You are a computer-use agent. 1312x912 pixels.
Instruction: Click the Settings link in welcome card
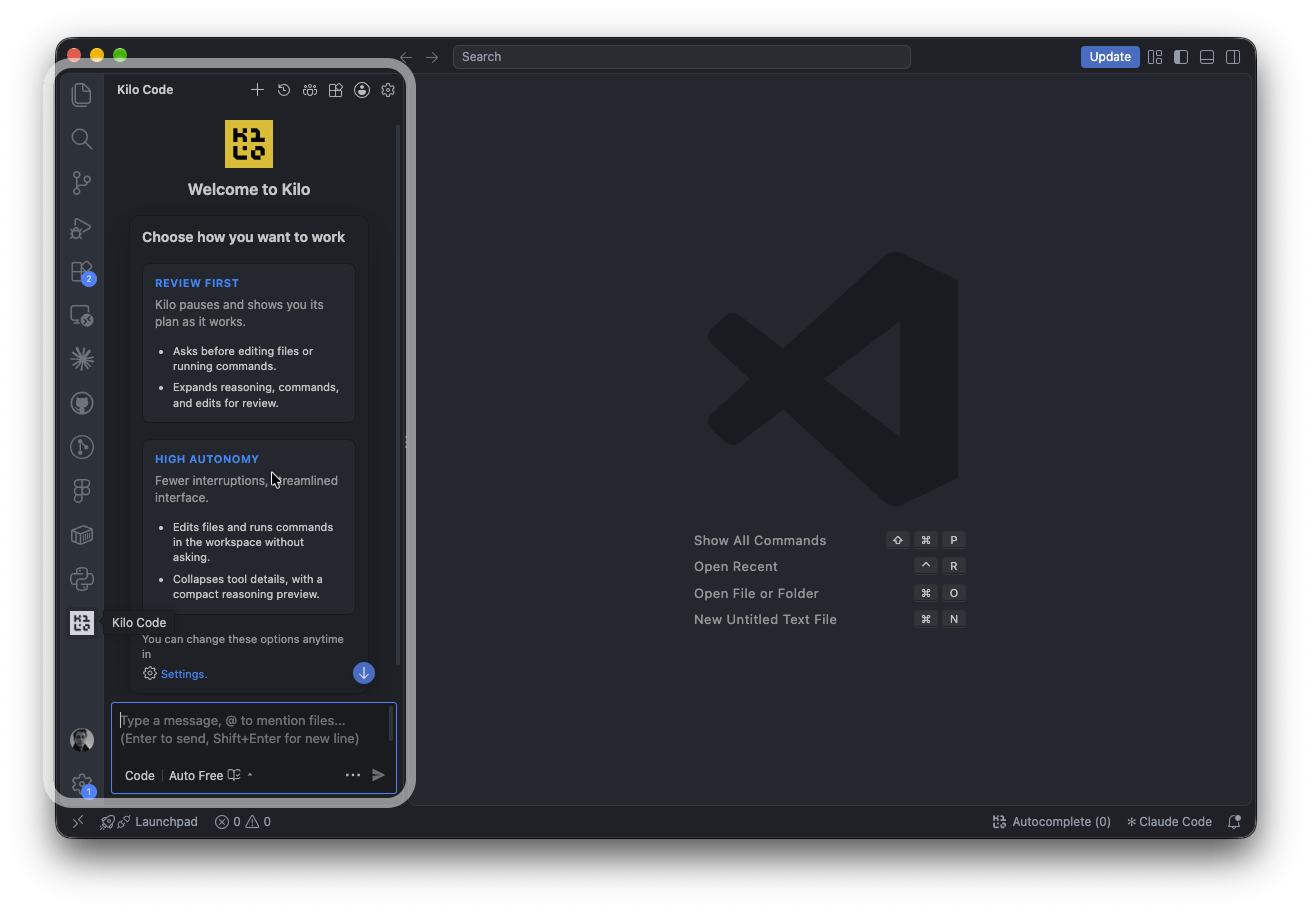[x=184, y=674]
